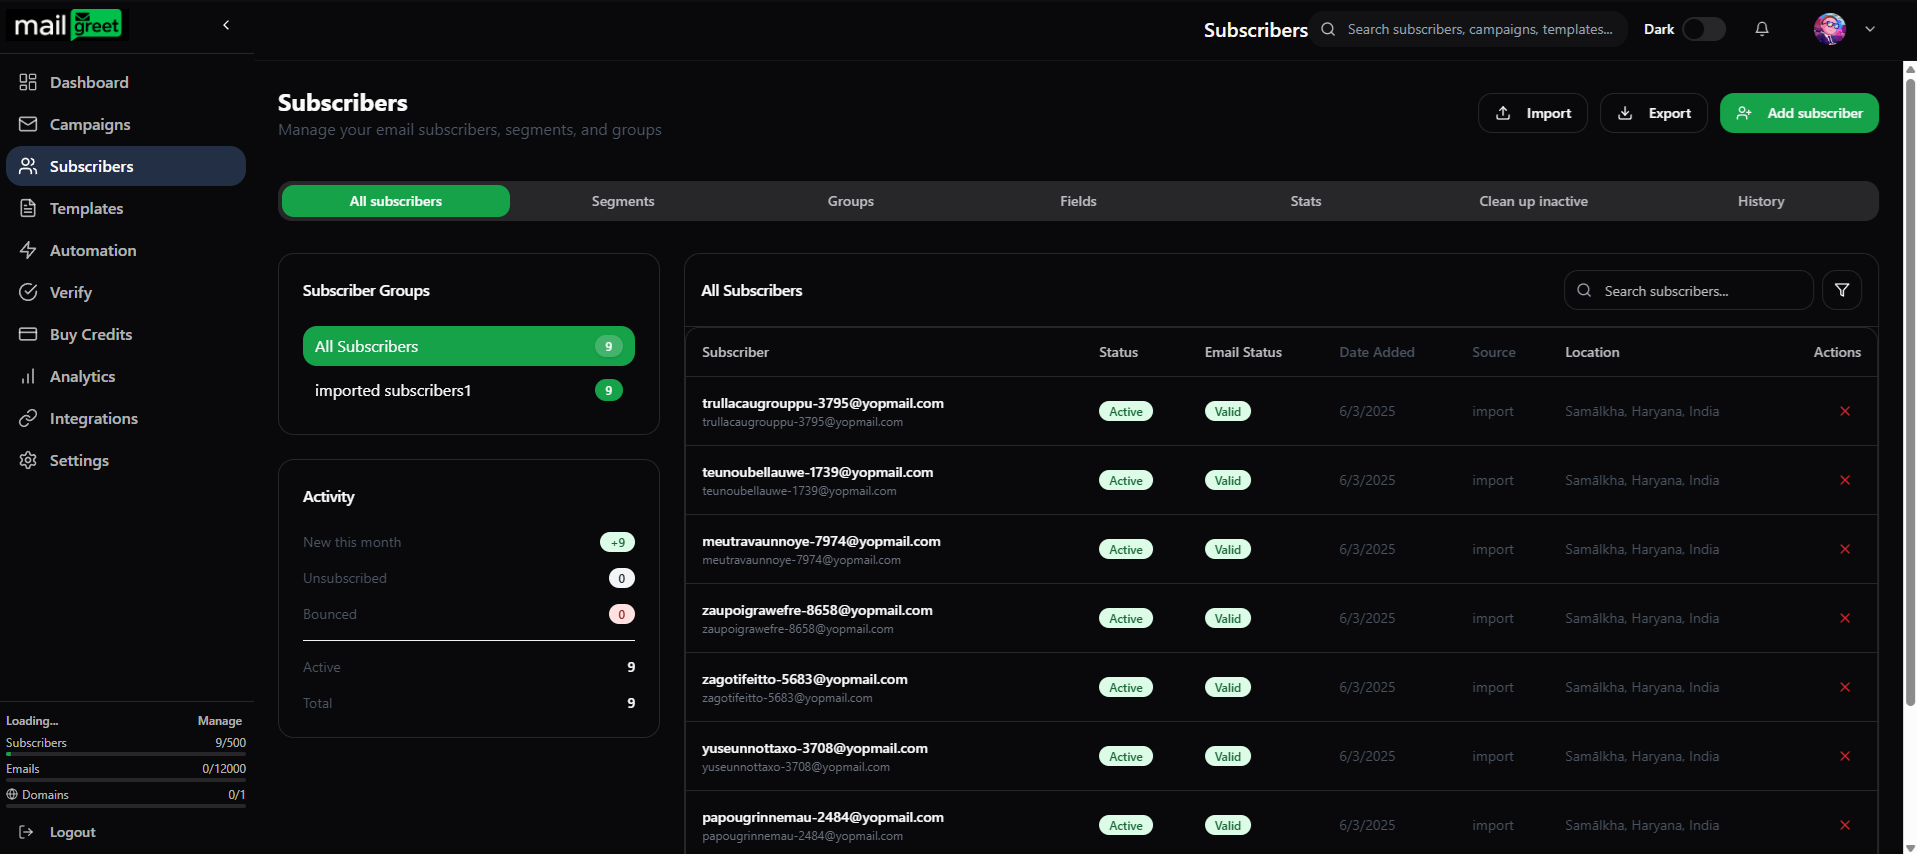Click the Email Status column header

coord(1243,352)
